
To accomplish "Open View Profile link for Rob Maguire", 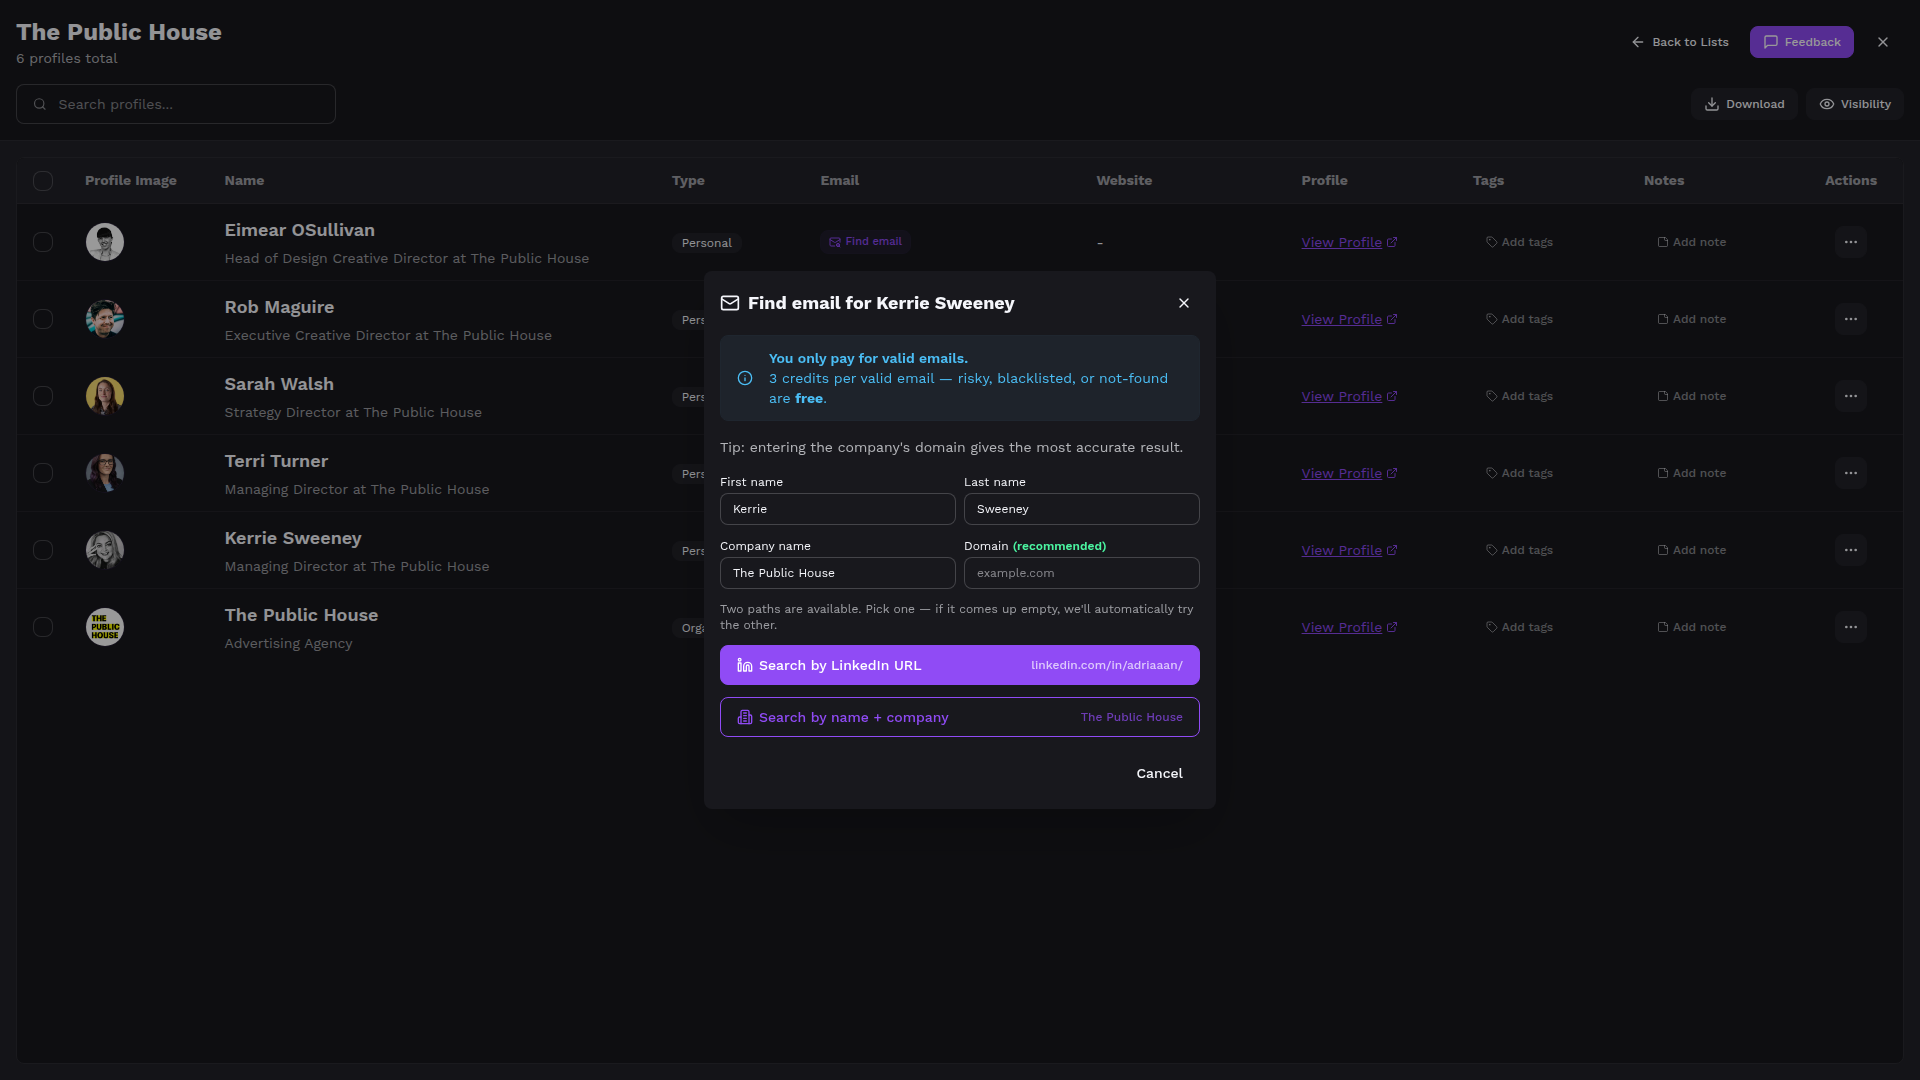I will pos(1349,319).
